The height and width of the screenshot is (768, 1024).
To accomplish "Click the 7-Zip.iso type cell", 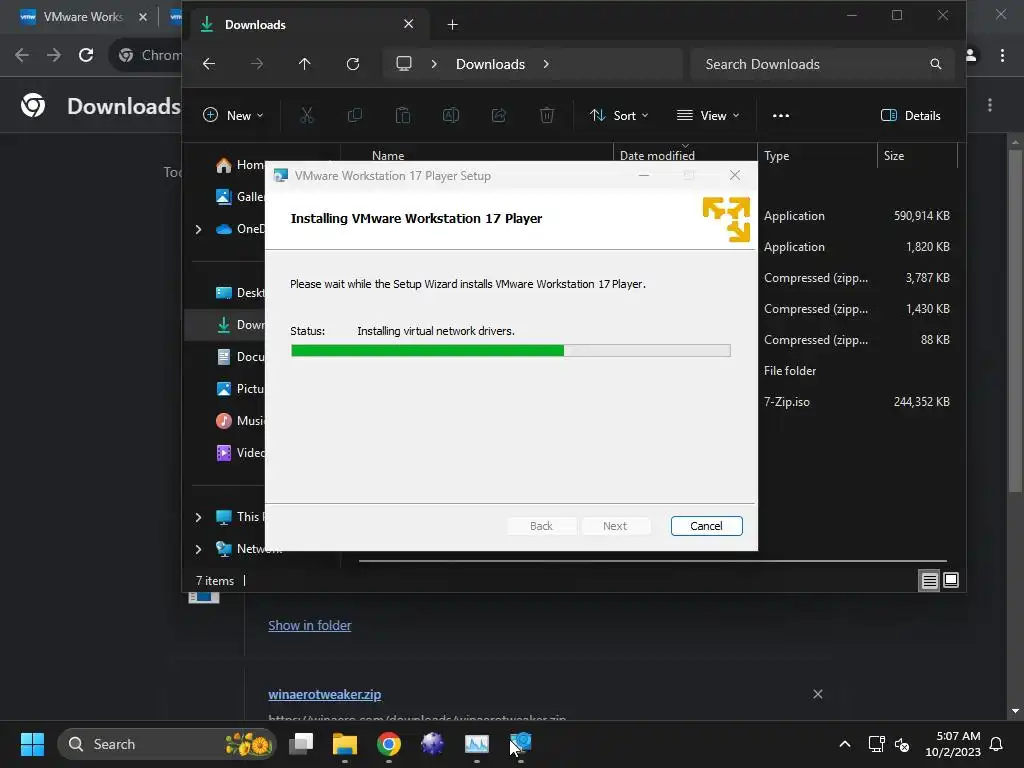I will tap(786, 402).
